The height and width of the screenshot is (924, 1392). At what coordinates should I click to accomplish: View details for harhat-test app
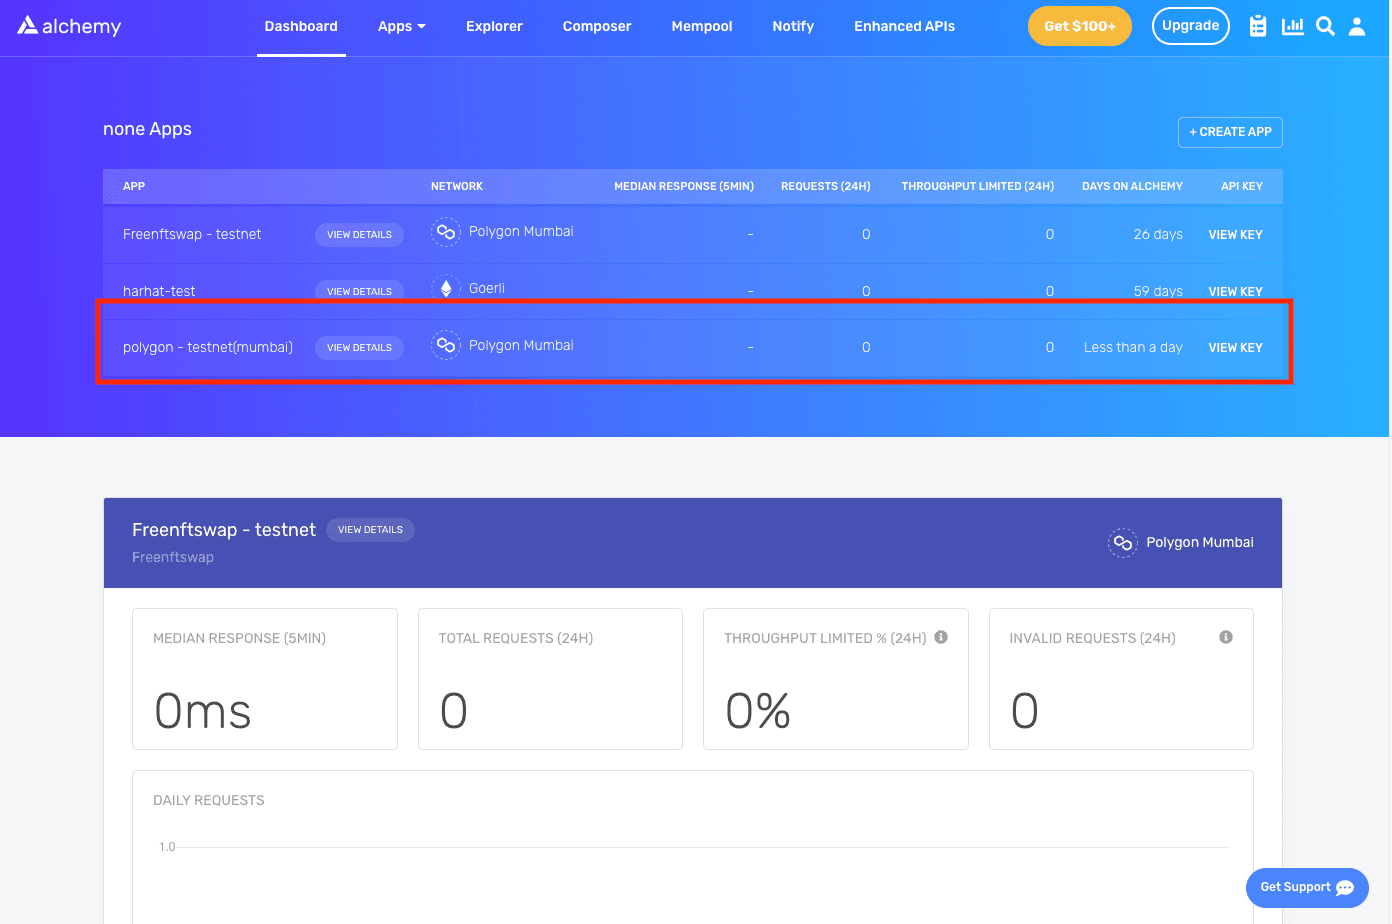359,291
